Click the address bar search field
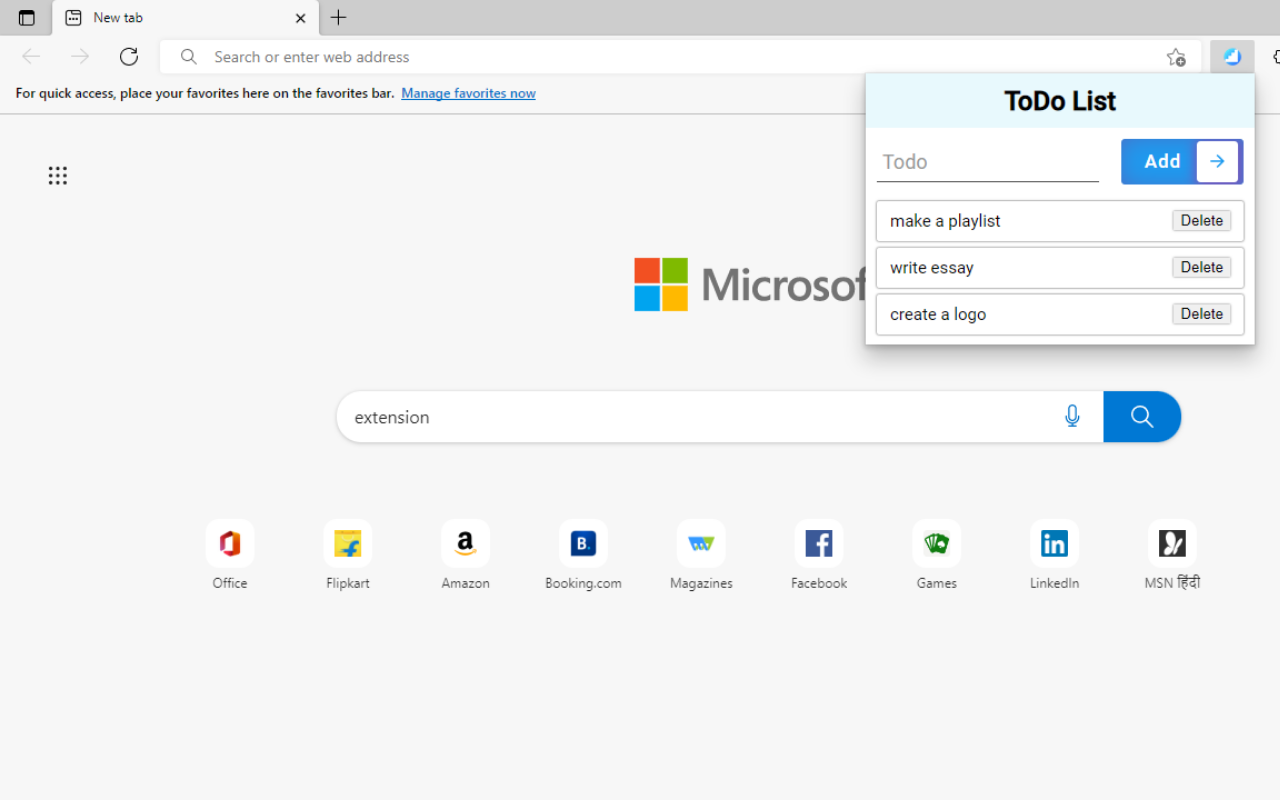 (680, 57)
